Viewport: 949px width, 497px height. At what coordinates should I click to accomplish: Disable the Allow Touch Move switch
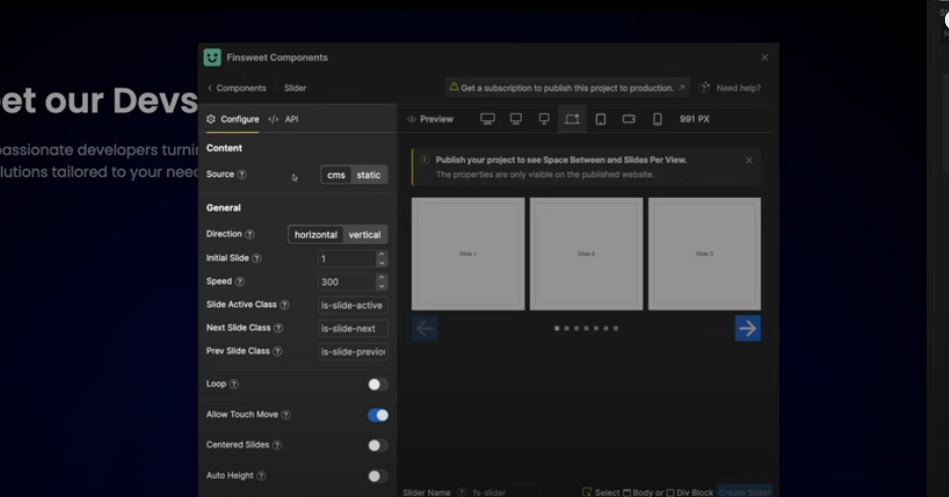coord(378,415)
